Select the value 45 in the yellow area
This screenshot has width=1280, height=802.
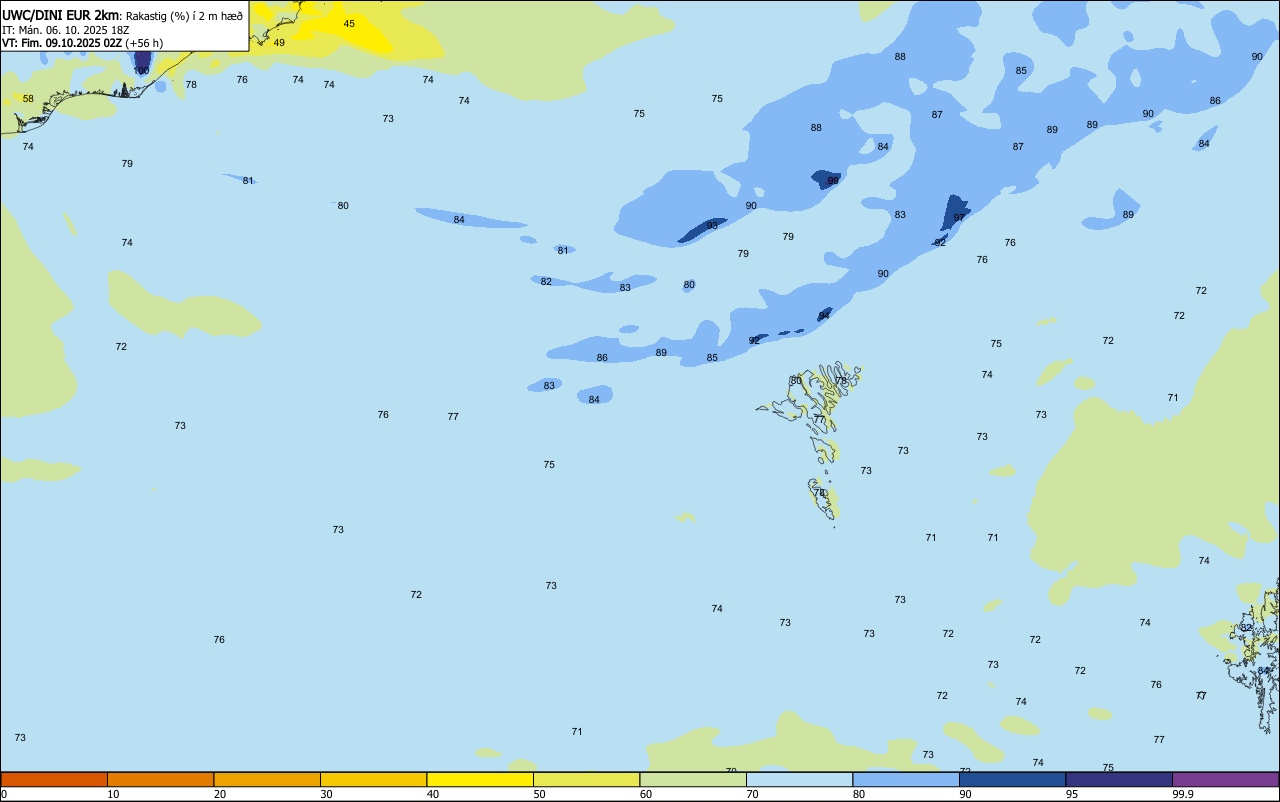(349, 23)
